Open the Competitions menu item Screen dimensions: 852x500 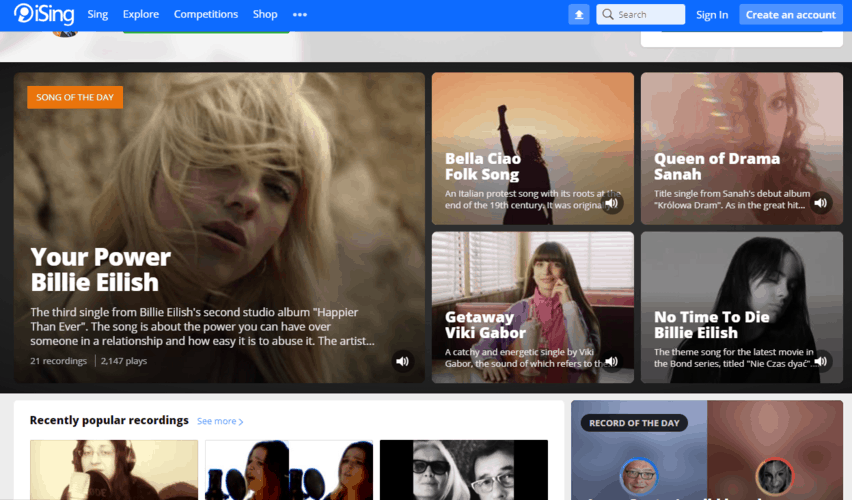point(206,14)
